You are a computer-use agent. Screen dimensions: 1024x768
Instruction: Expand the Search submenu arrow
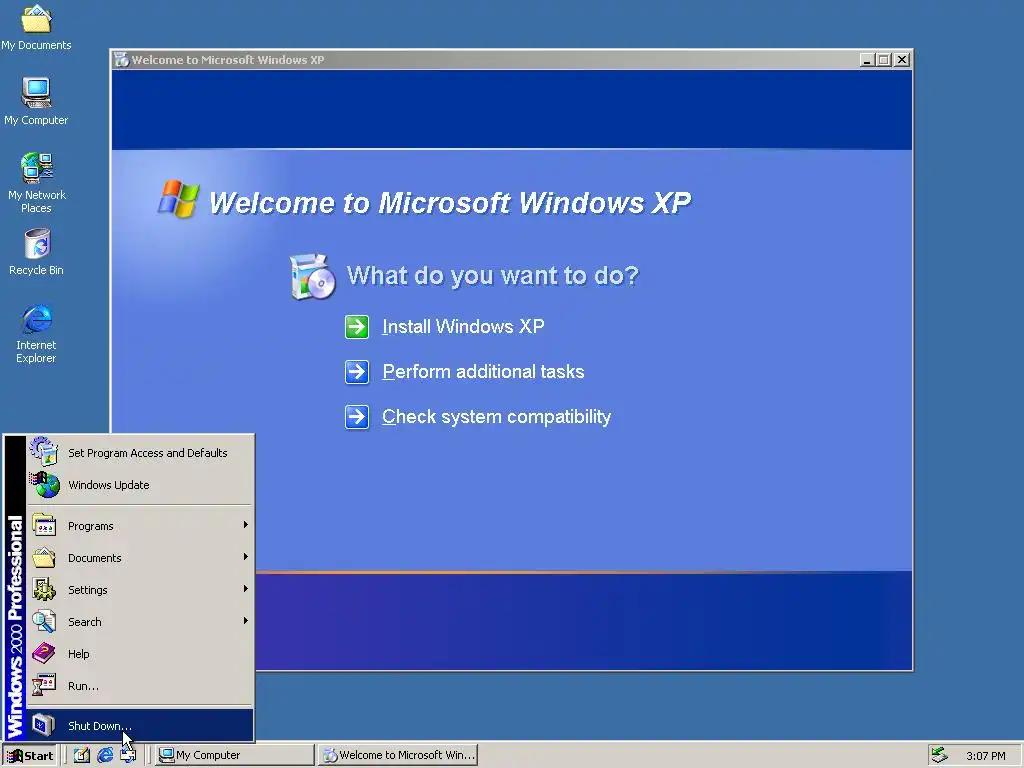click(x=246, y=621)
